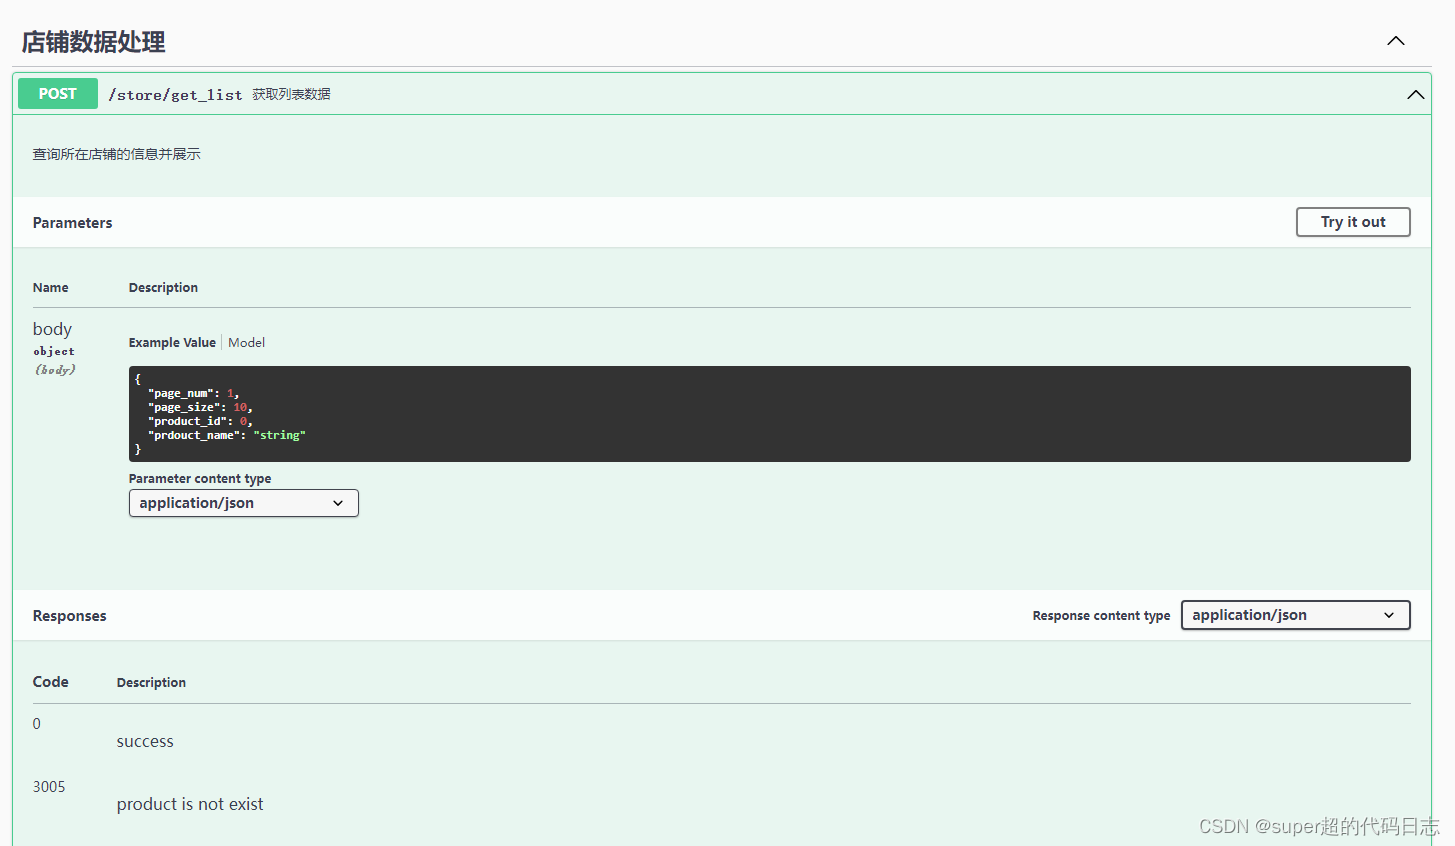Click the Try it out button
This screenshot has height=846, width=1455.
[x=1353, y=222]
